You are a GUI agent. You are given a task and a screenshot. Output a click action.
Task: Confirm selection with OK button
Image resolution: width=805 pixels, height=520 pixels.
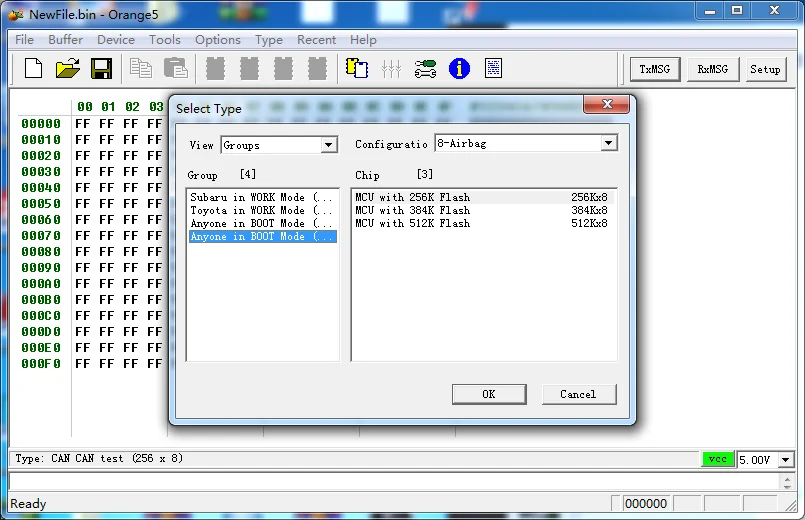489,394
